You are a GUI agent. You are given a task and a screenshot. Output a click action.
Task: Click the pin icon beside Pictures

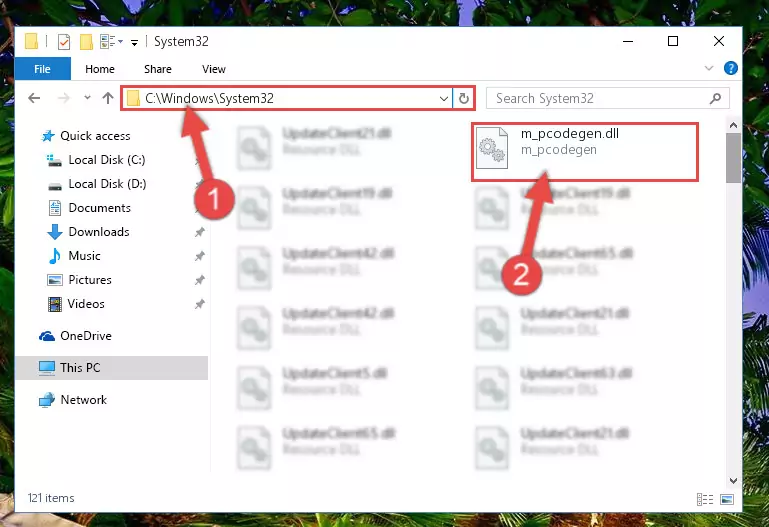pyautogui.click(x=200, y=280)
